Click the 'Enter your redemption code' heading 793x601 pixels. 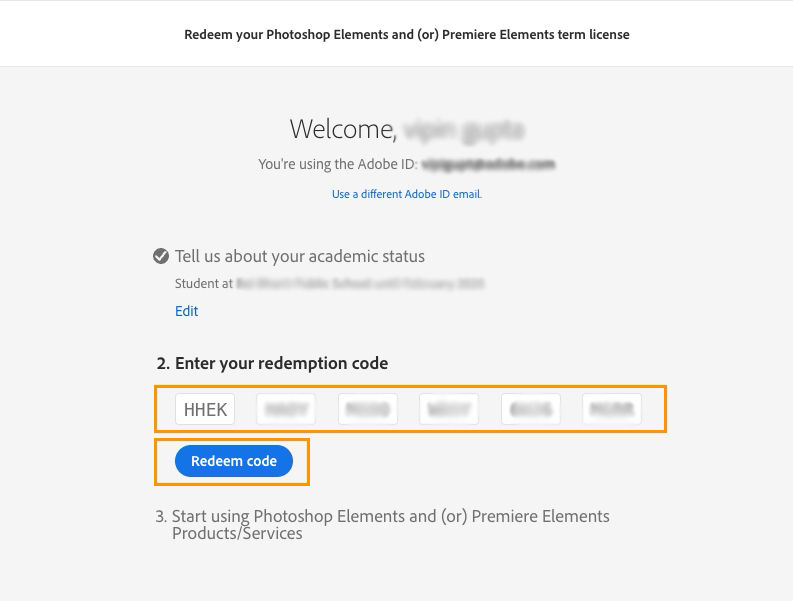[x=281, y=363]
